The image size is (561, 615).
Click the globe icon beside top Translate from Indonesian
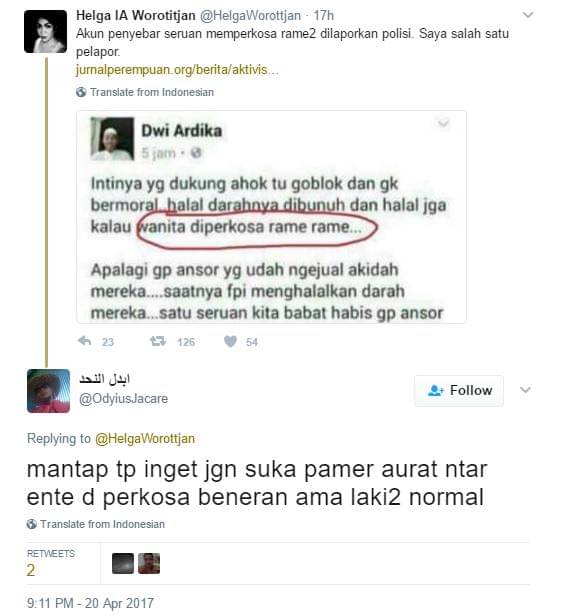81,92
